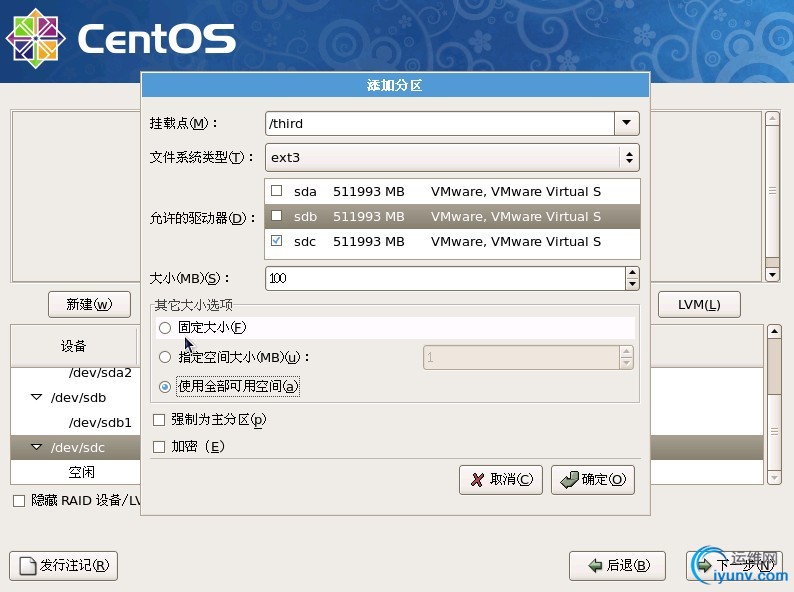Viewport: 794px width, 592px height.
Task: Check the sdb drive checkbox
Action: point(276,216)
